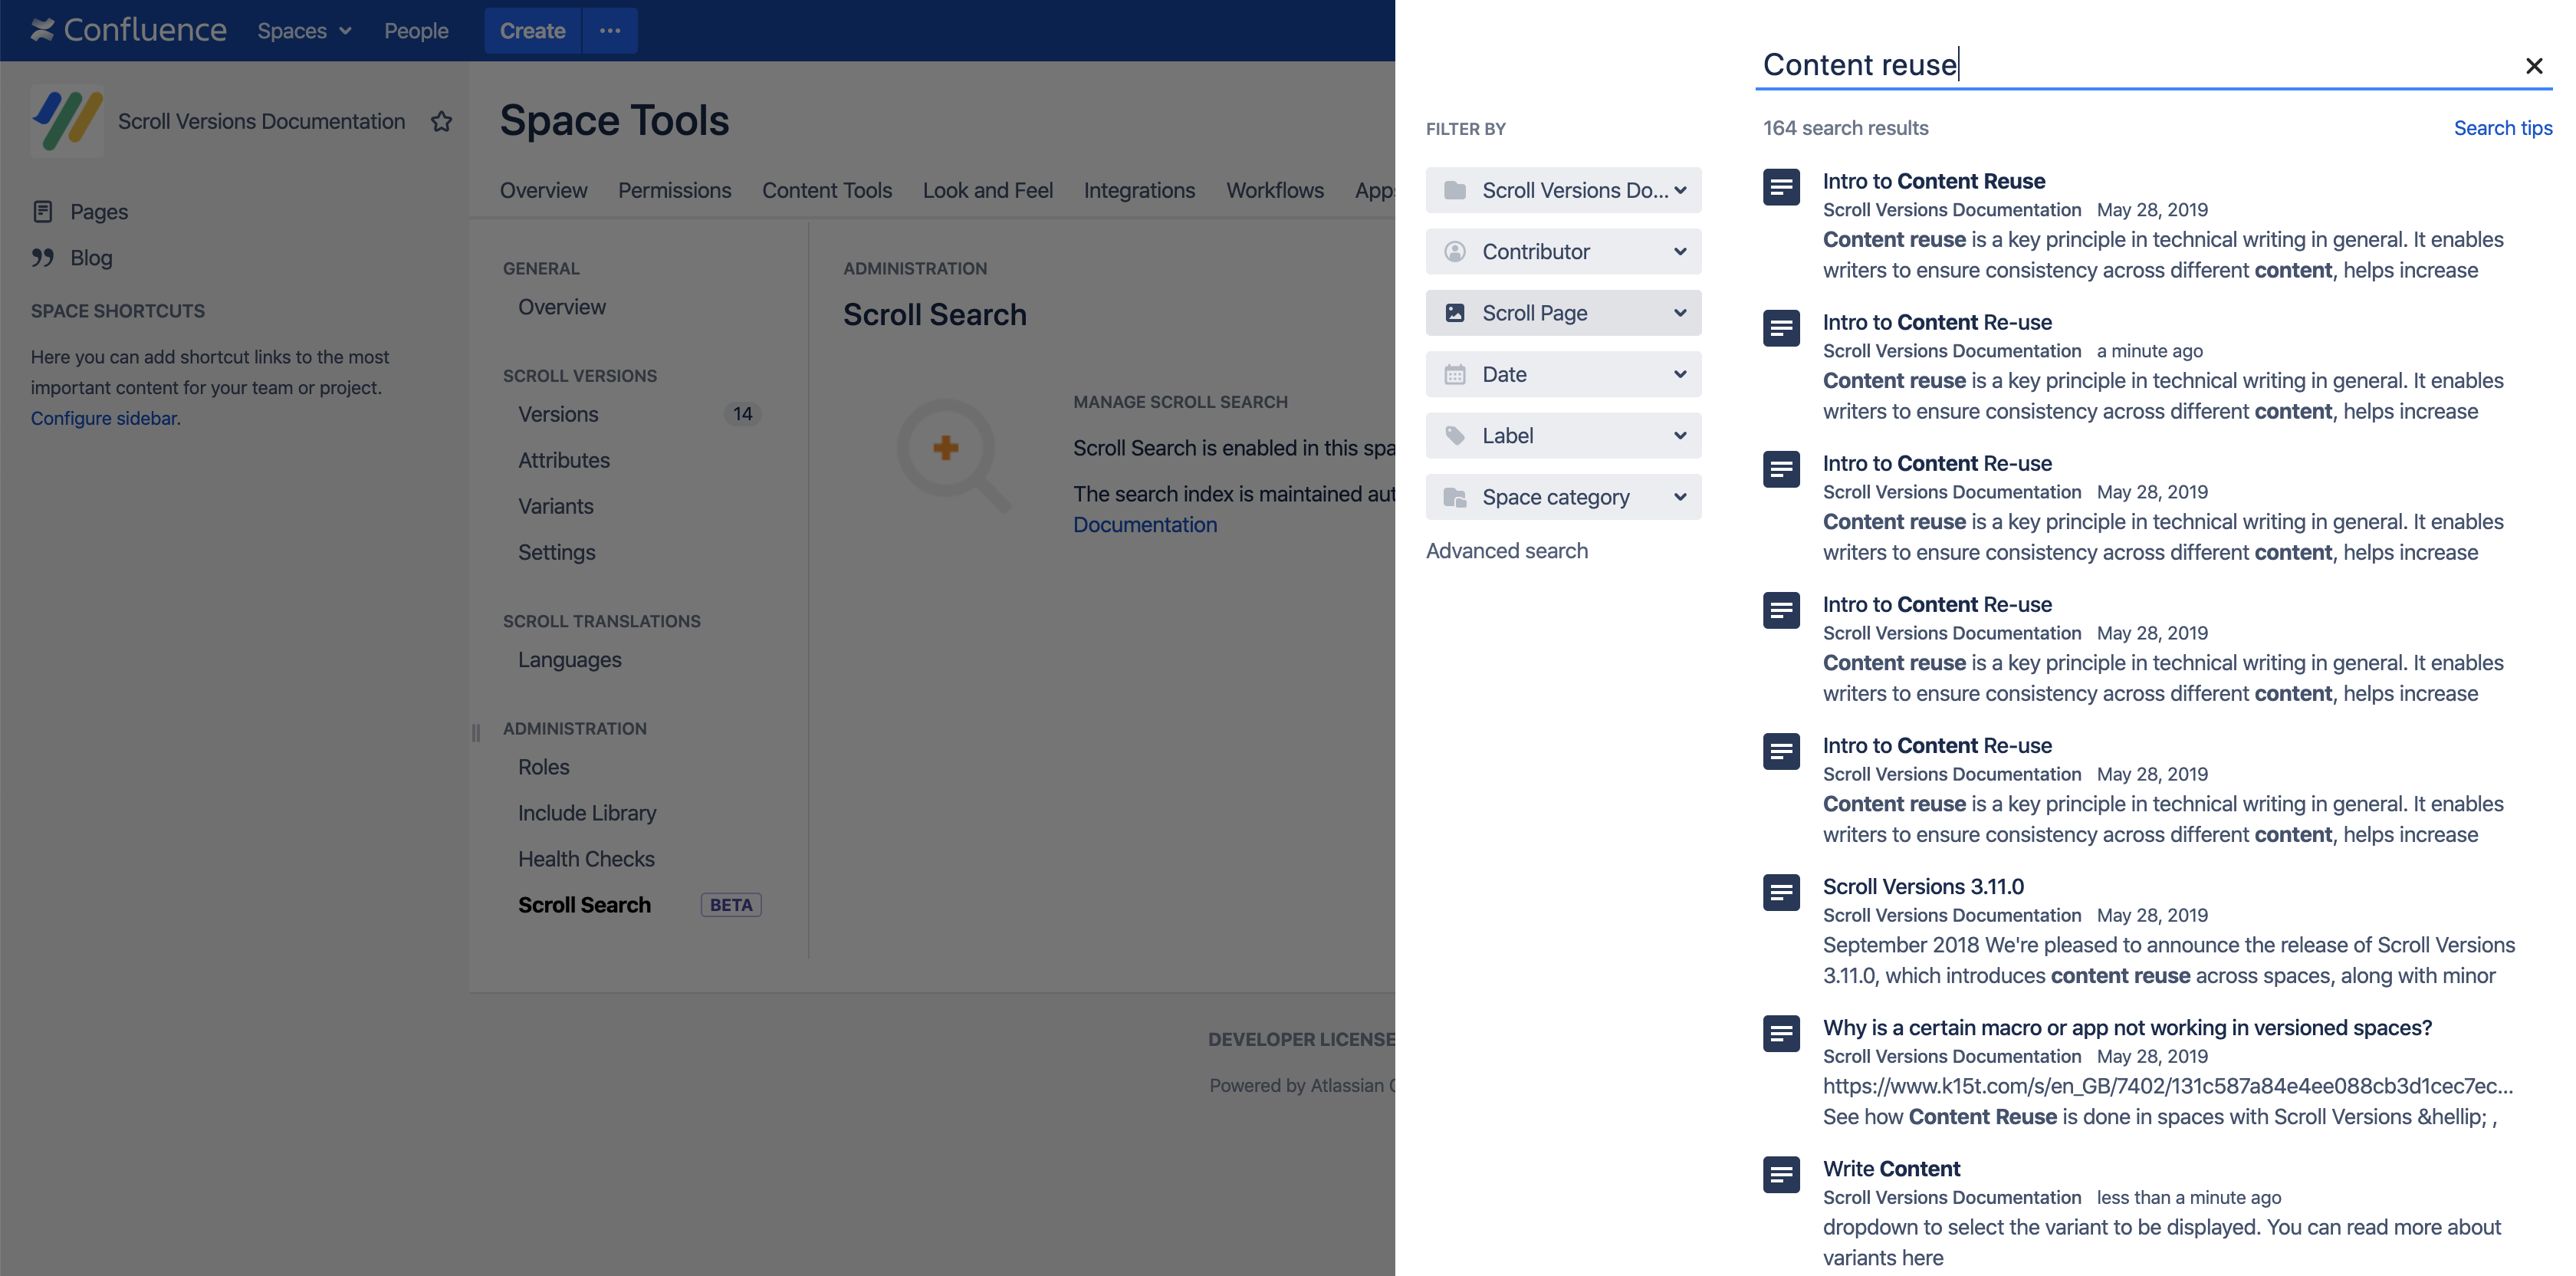Open the Scroll Page filter dropdown
This screenshot has height=1276, width=2576.
pos(1563,313)
